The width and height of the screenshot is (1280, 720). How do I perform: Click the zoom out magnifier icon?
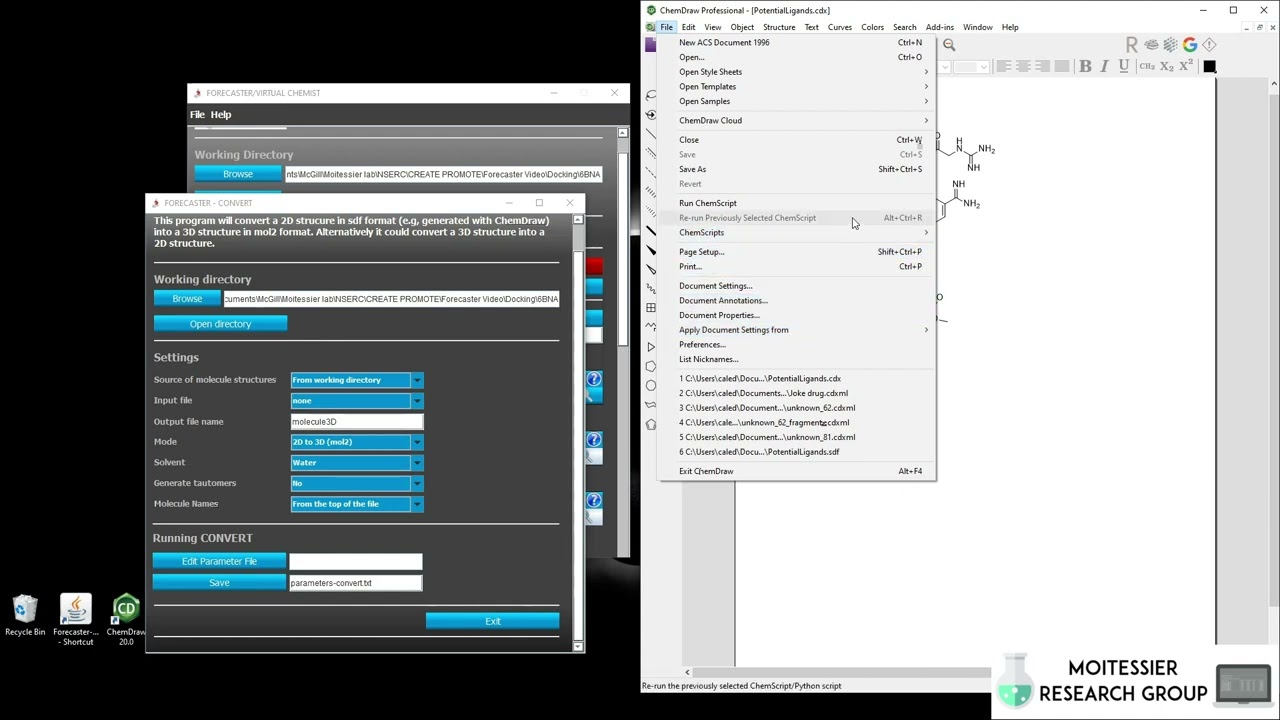[x=949, y=45]
